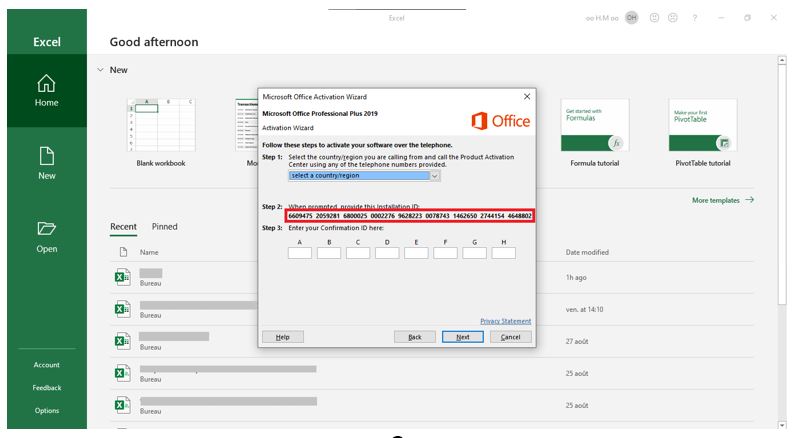This screenshot has height=438, width=796.
Task: Click the More templates link
Action: click(x=722, y=200)
